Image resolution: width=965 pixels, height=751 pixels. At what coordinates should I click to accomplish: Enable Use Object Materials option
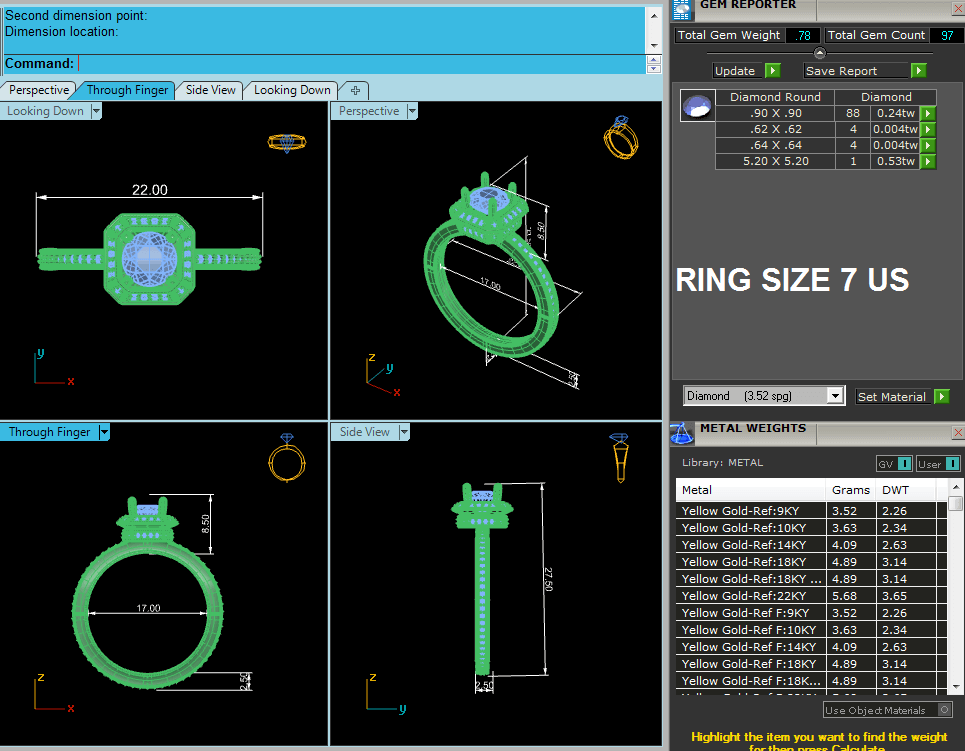[x=943, y=711]
